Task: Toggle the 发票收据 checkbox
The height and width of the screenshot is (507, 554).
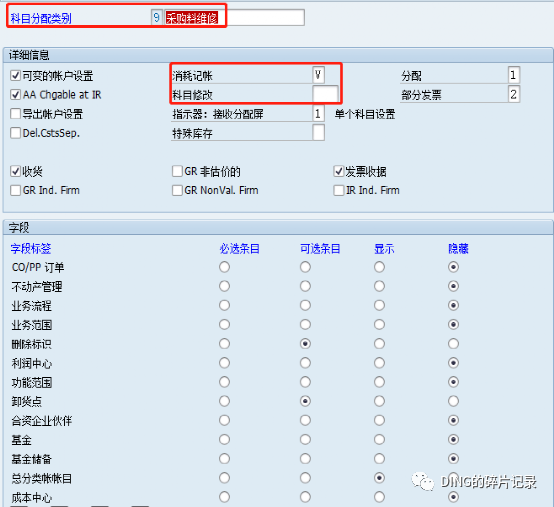Action: coord(338,171)
